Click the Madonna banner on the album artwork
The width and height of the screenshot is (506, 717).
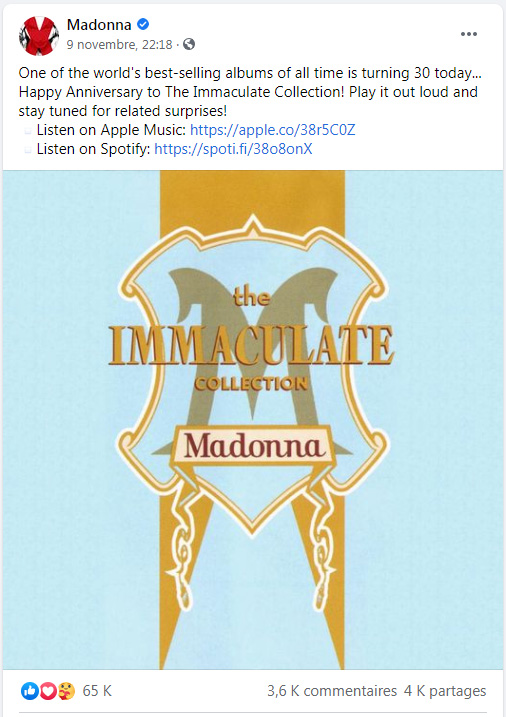(x=253, y=446)
